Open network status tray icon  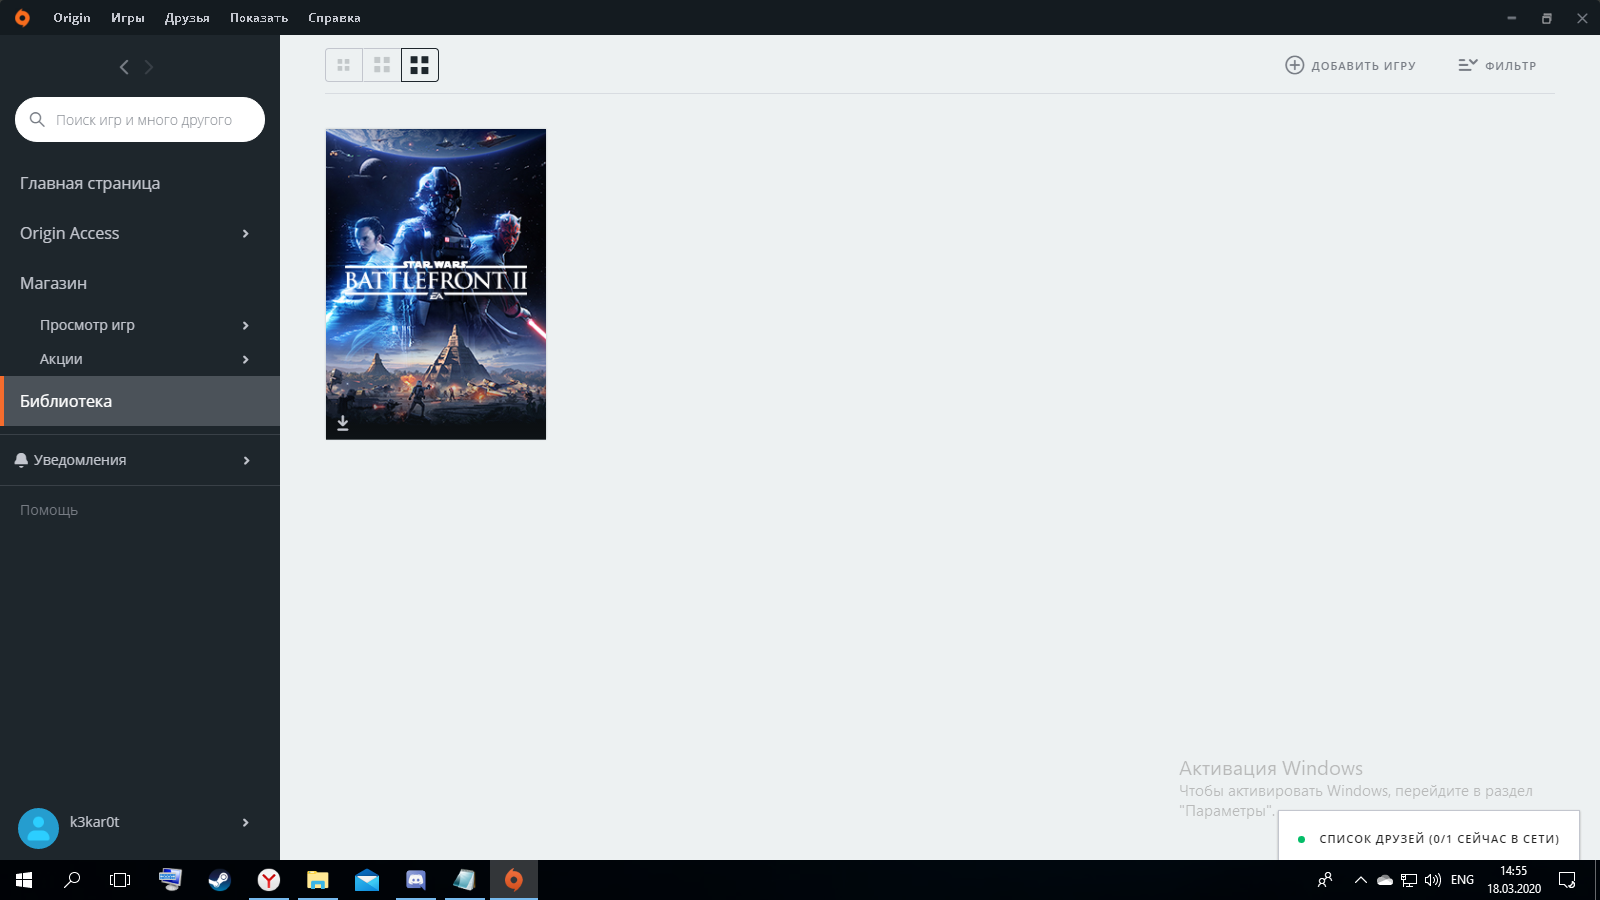click(x=1409, y=880)
